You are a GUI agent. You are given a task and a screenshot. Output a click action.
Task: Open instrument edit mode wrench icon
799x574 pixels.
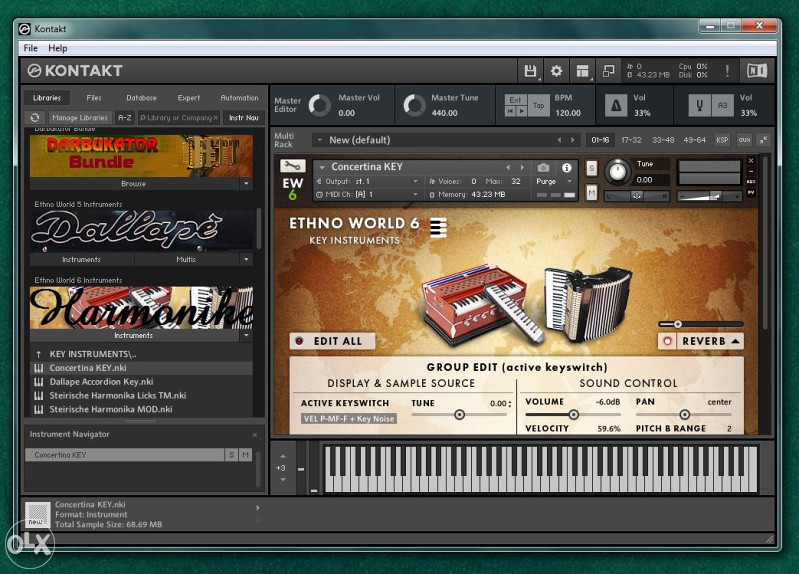[x=292, y=166]
